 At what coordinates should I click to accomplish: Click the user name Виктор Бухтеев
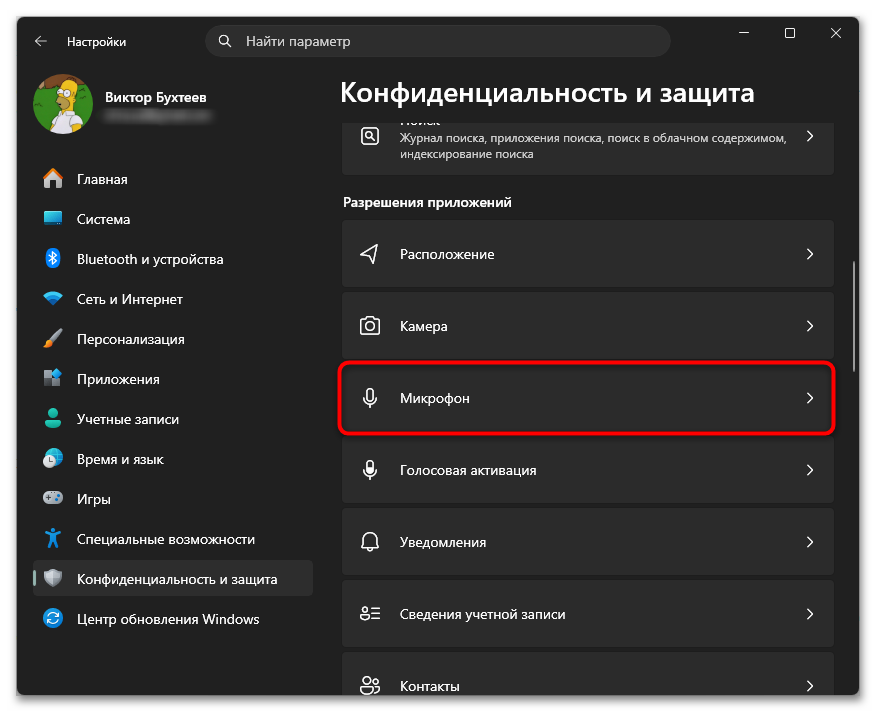tap(156, 97)
